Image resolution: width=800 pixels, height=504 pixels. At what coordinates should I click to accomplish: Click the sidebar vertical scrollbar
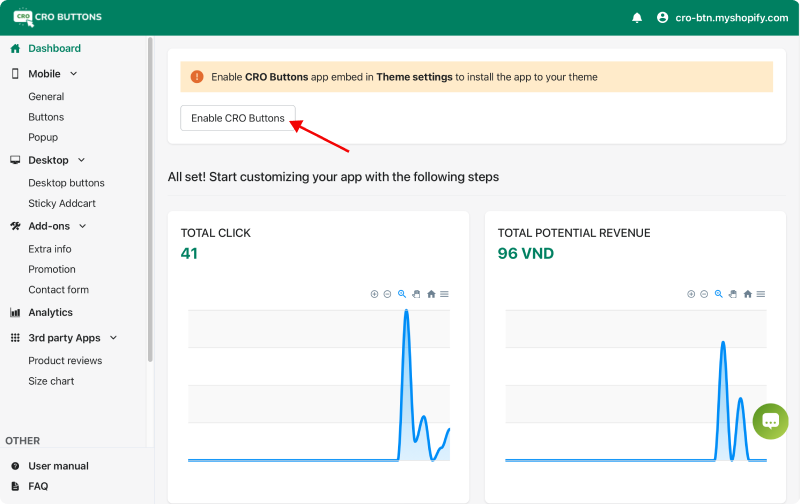pyautogui.click(x=151, y=200)
